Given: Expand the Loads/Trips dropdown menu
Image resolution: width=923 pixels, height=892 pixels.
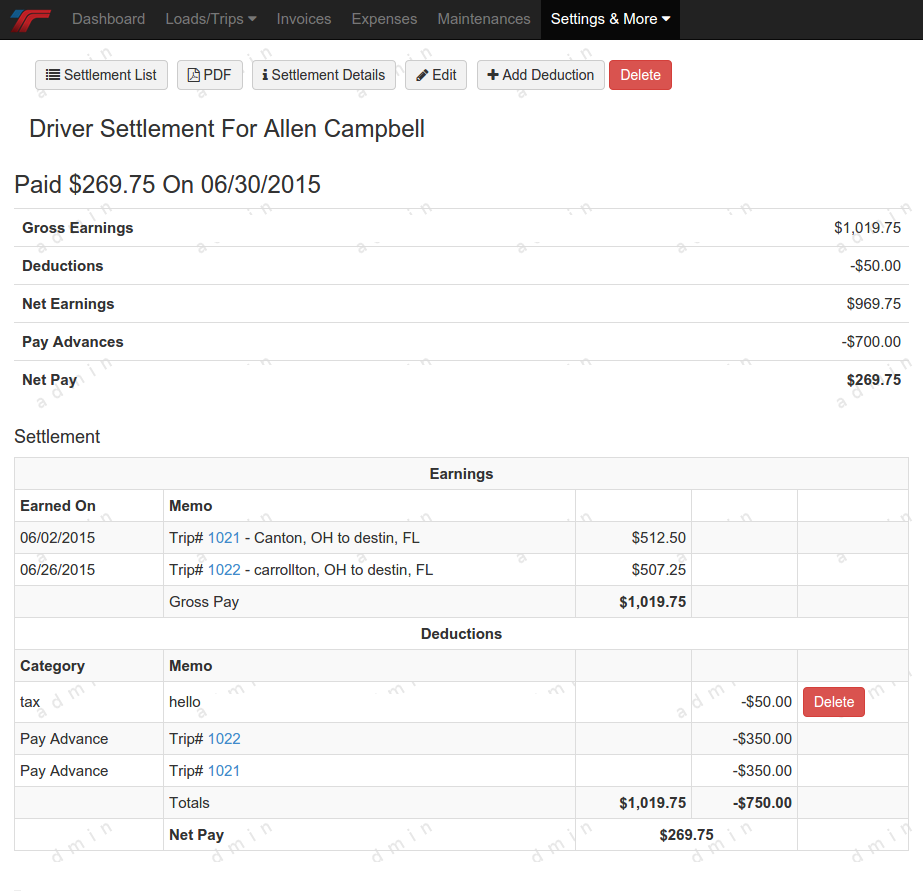Looking at the screenshot, I should point(210,19).
